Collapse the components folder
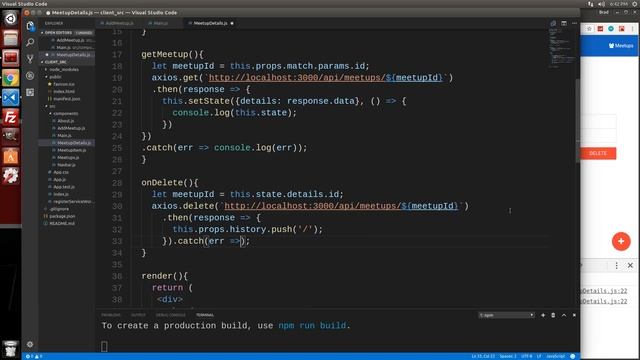The image size is (640, 360). coord(65,113)
